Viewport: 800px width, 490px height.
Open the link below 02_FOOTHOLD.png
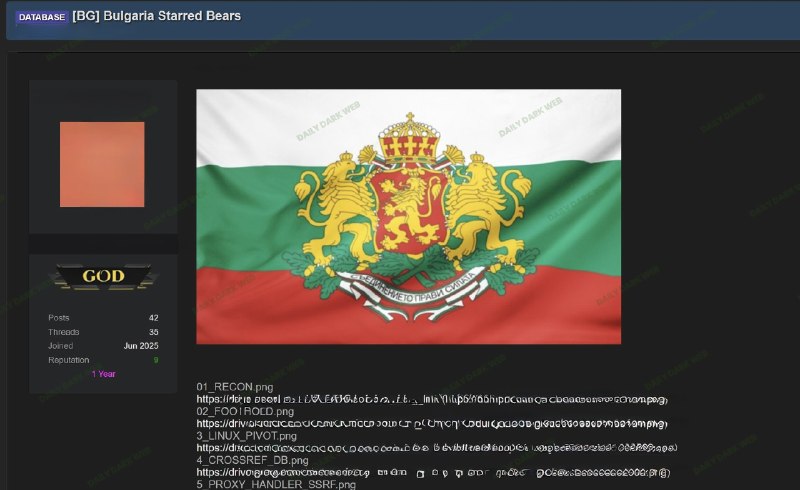[432, 424]
